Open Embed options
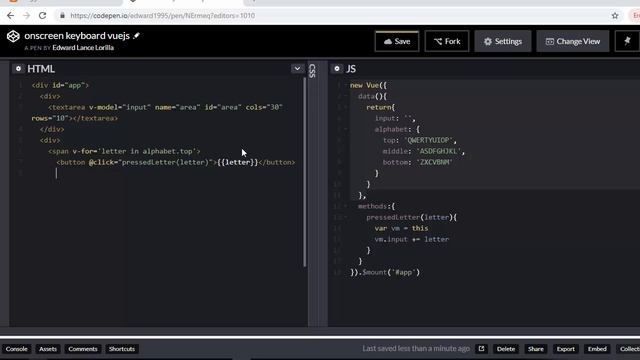640x360 pixels. coord(597,349)
